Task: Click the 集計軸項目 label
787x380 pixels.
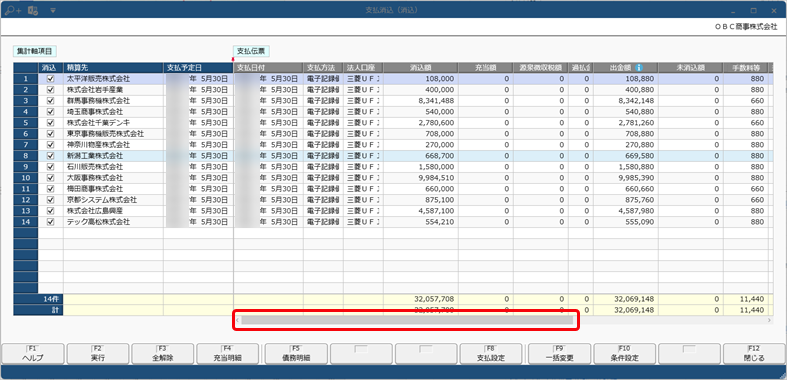Action: (35, 51)
